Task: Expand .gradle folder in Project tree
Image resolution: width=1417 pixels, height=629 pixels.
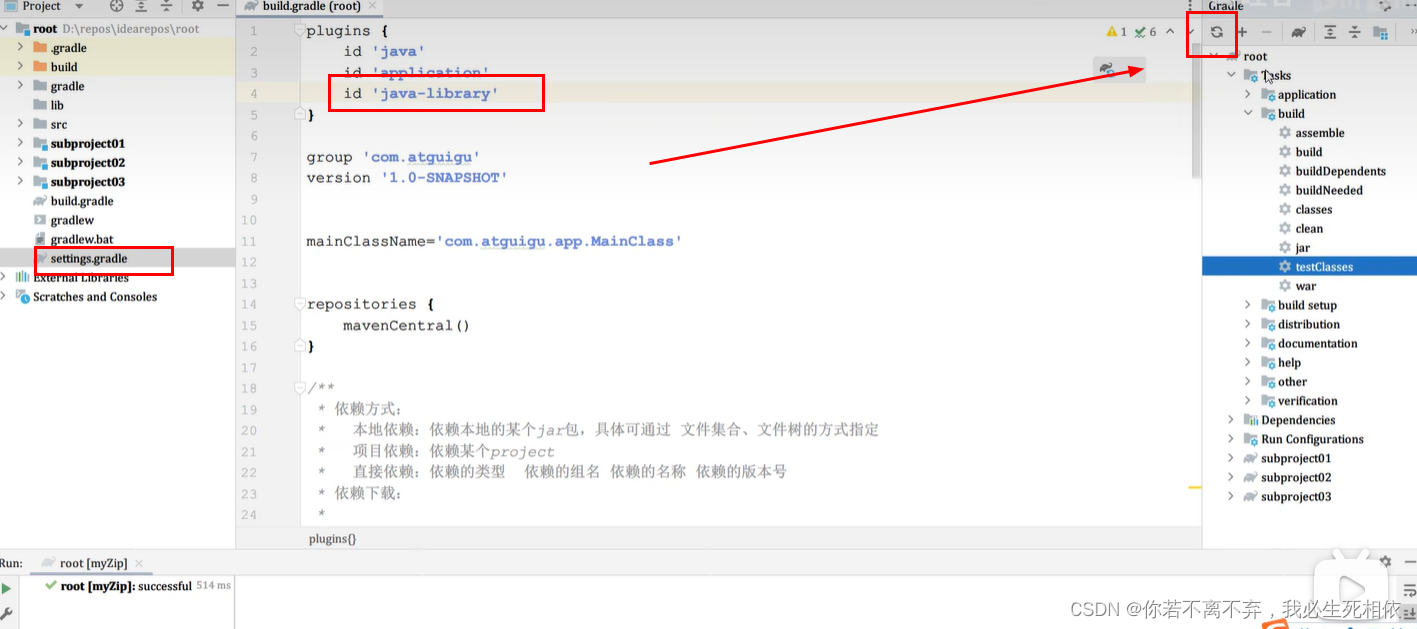Action: (21, 47)
